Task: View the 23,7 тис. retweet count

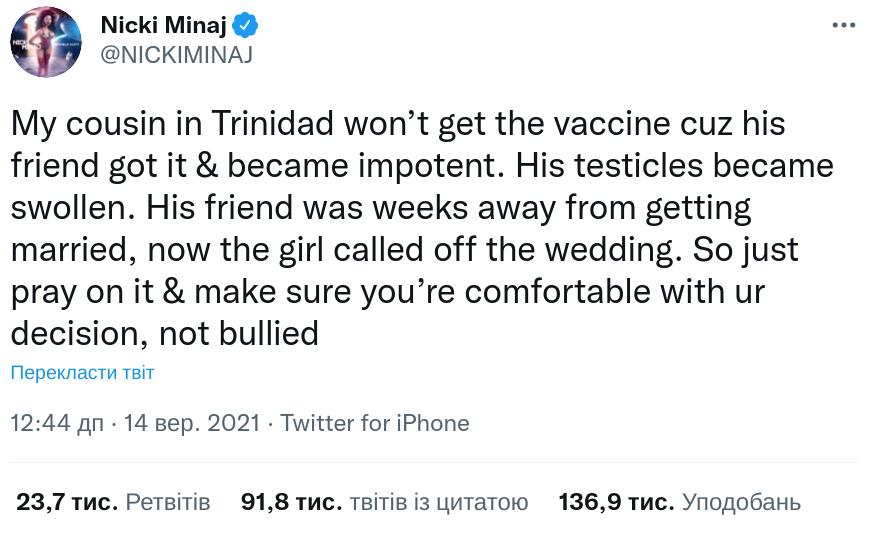Action: 66,501
